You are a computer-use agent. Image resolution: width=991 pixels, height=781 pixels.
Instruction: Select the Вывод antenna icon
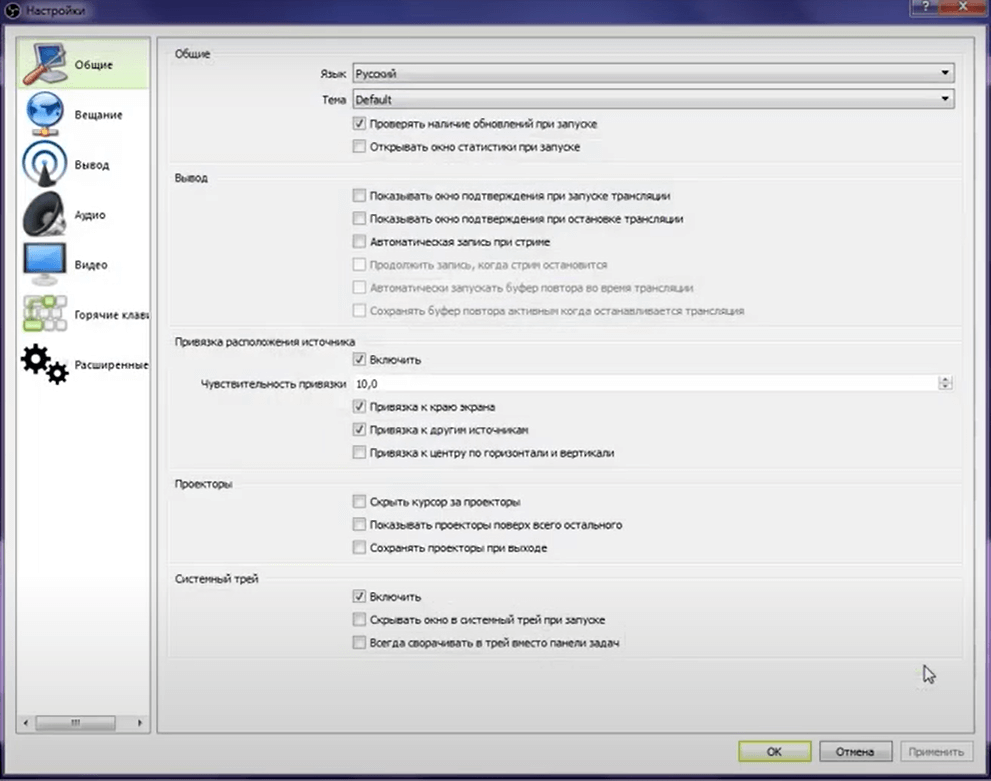click(x=43, y=164)
